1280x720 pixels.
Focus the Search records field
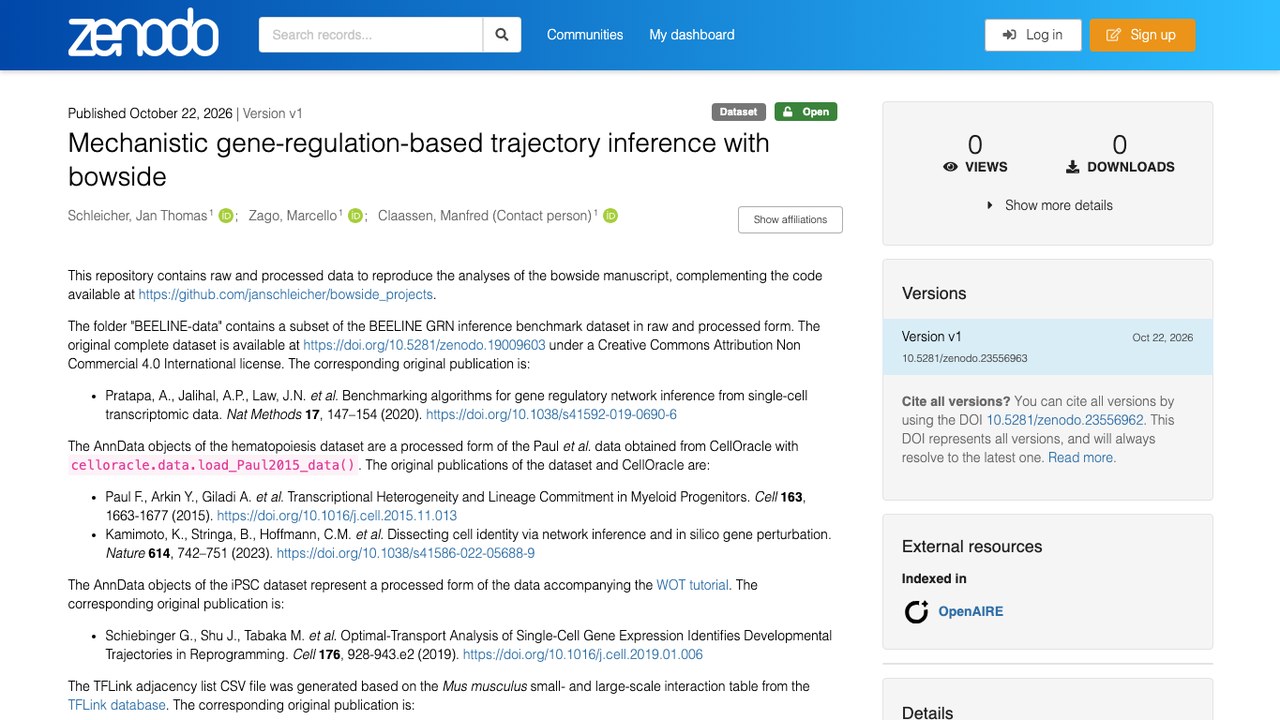[x=371, y=35]
